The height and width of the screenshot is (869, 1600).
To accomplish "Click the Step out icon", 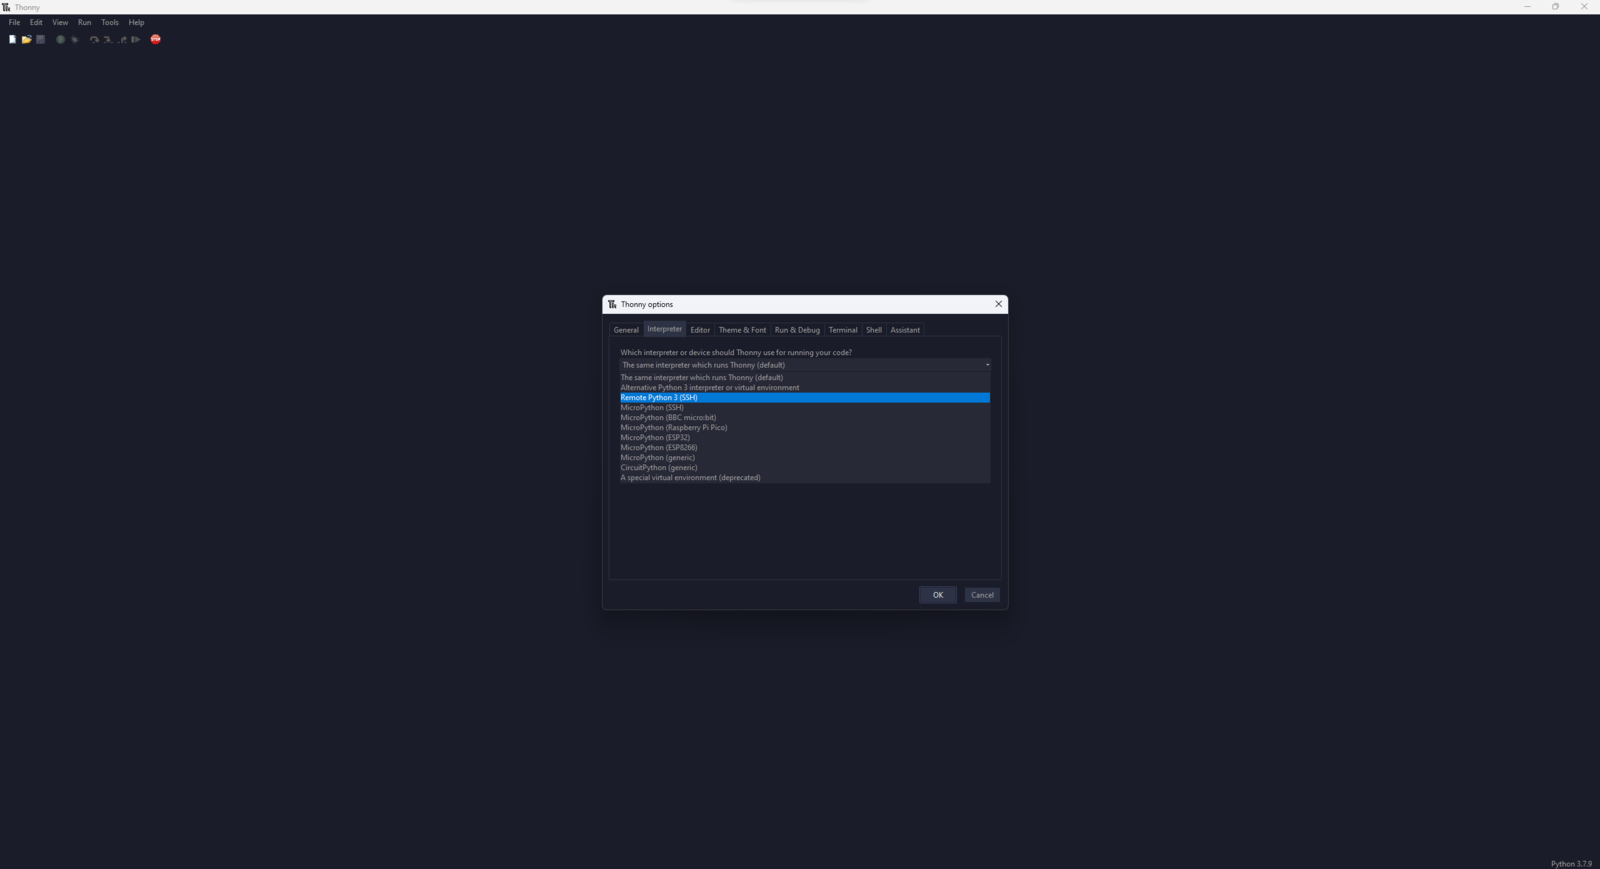I will 122,40.
